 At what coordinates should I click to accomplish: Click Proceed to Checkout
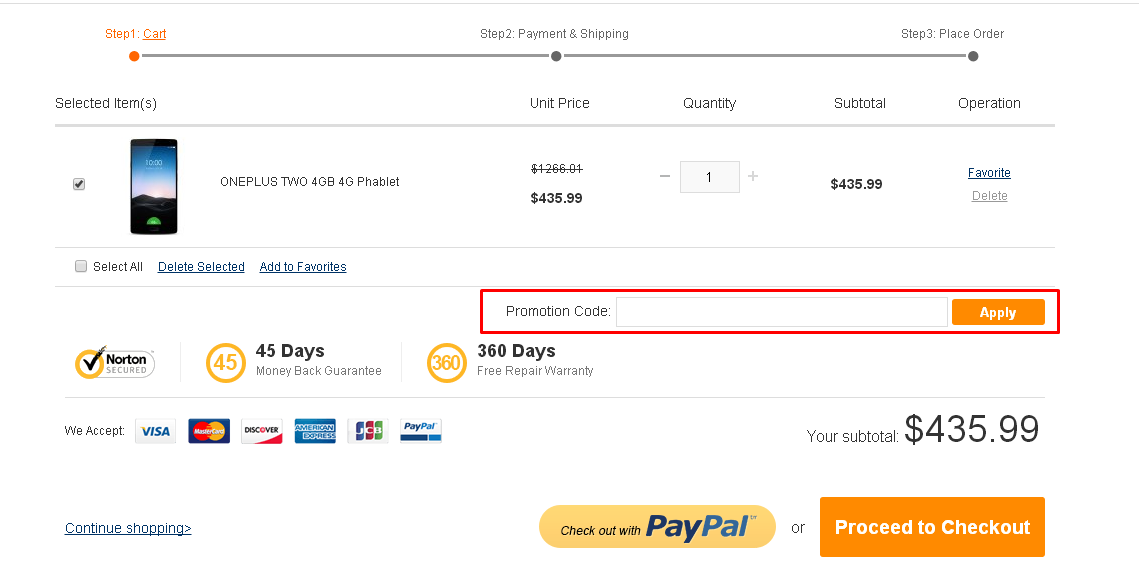click(932, 527)
